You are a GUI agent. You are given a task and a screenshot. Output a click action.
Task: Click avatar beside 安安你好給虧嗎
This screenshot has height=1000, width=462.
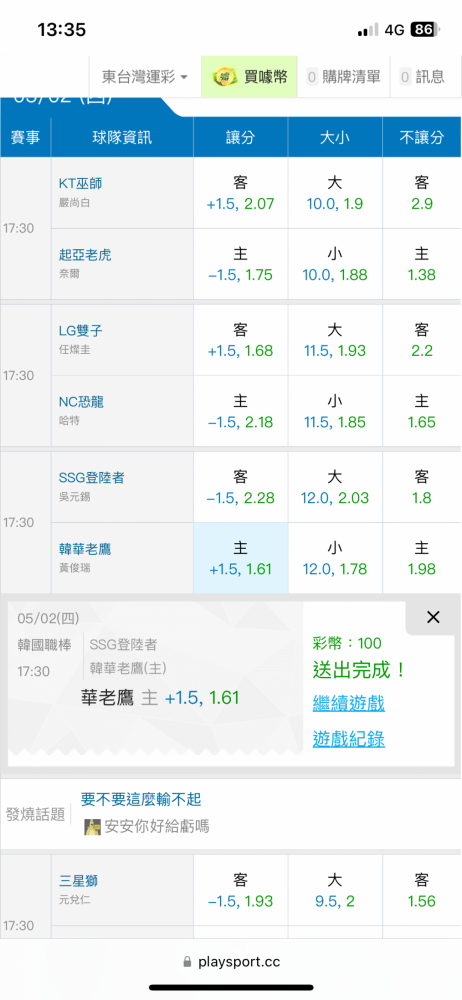coord(93,827)
